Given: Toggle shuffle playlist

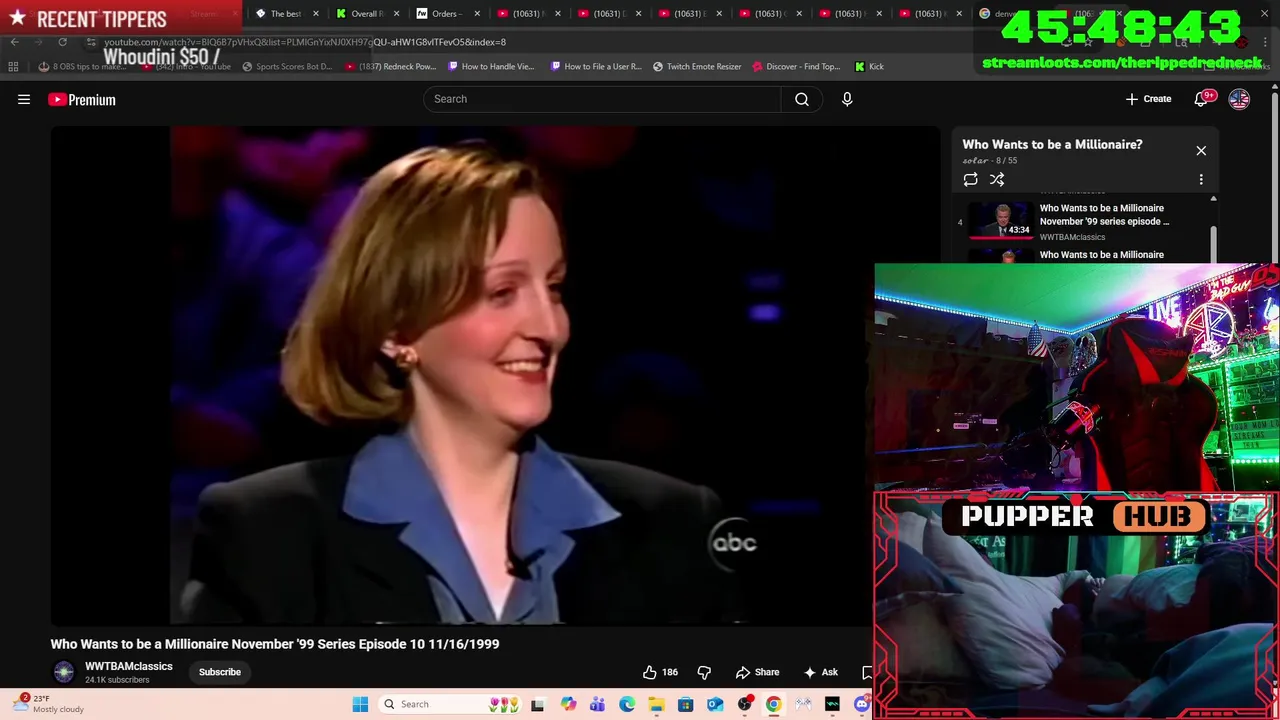Looking at the screenshot, I should pos(997,179).
